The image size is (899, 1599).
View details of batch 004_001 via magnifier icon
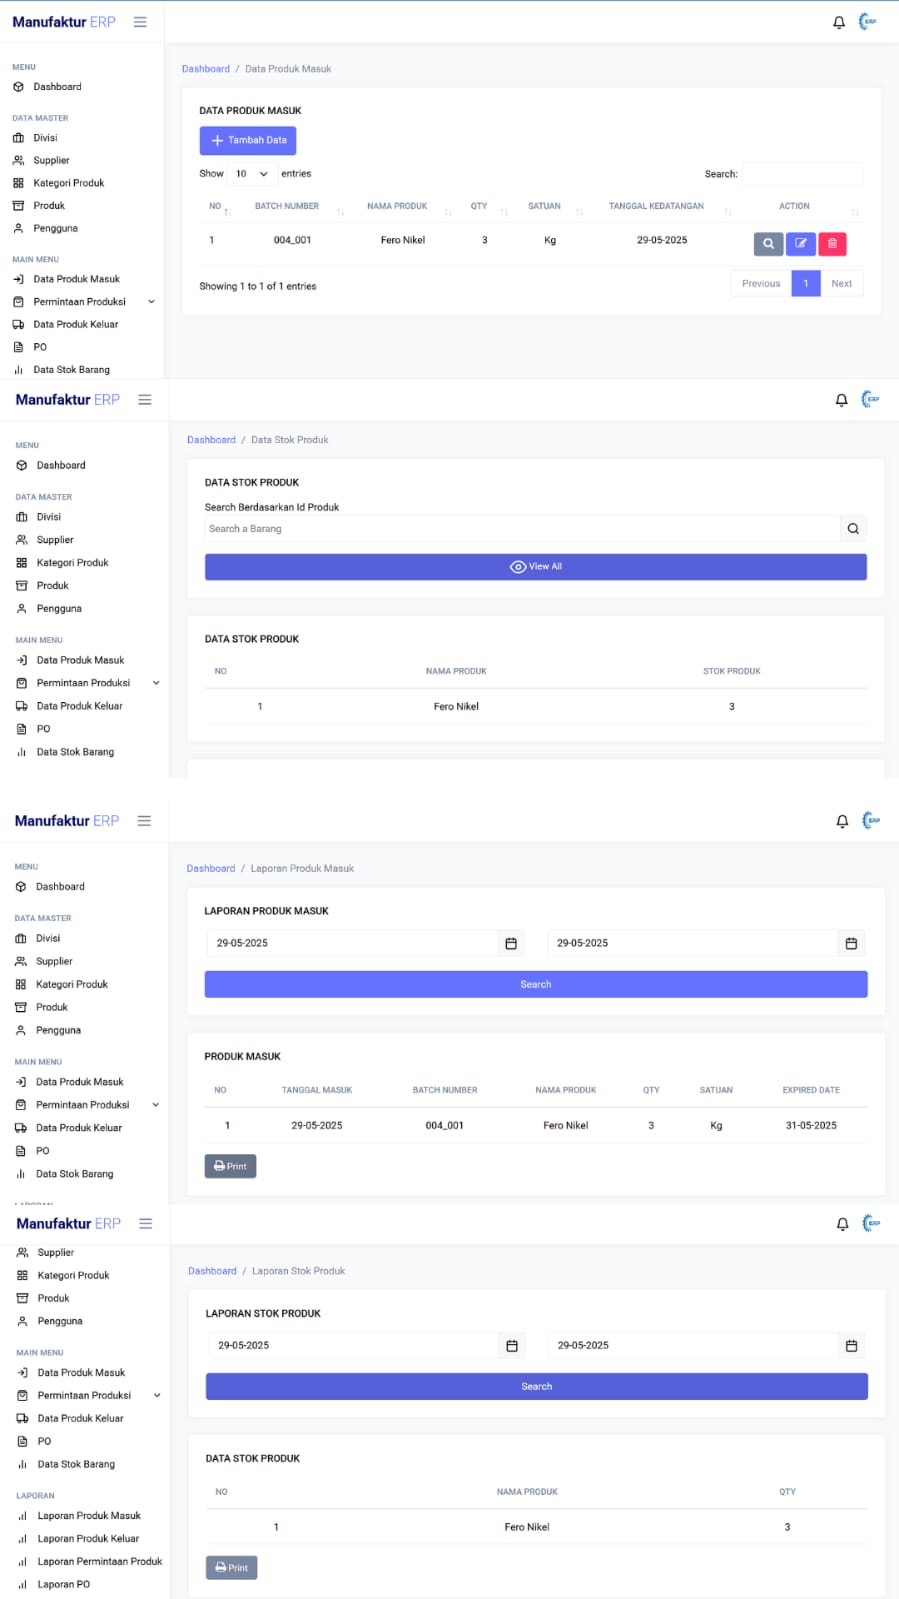(768, 243)
